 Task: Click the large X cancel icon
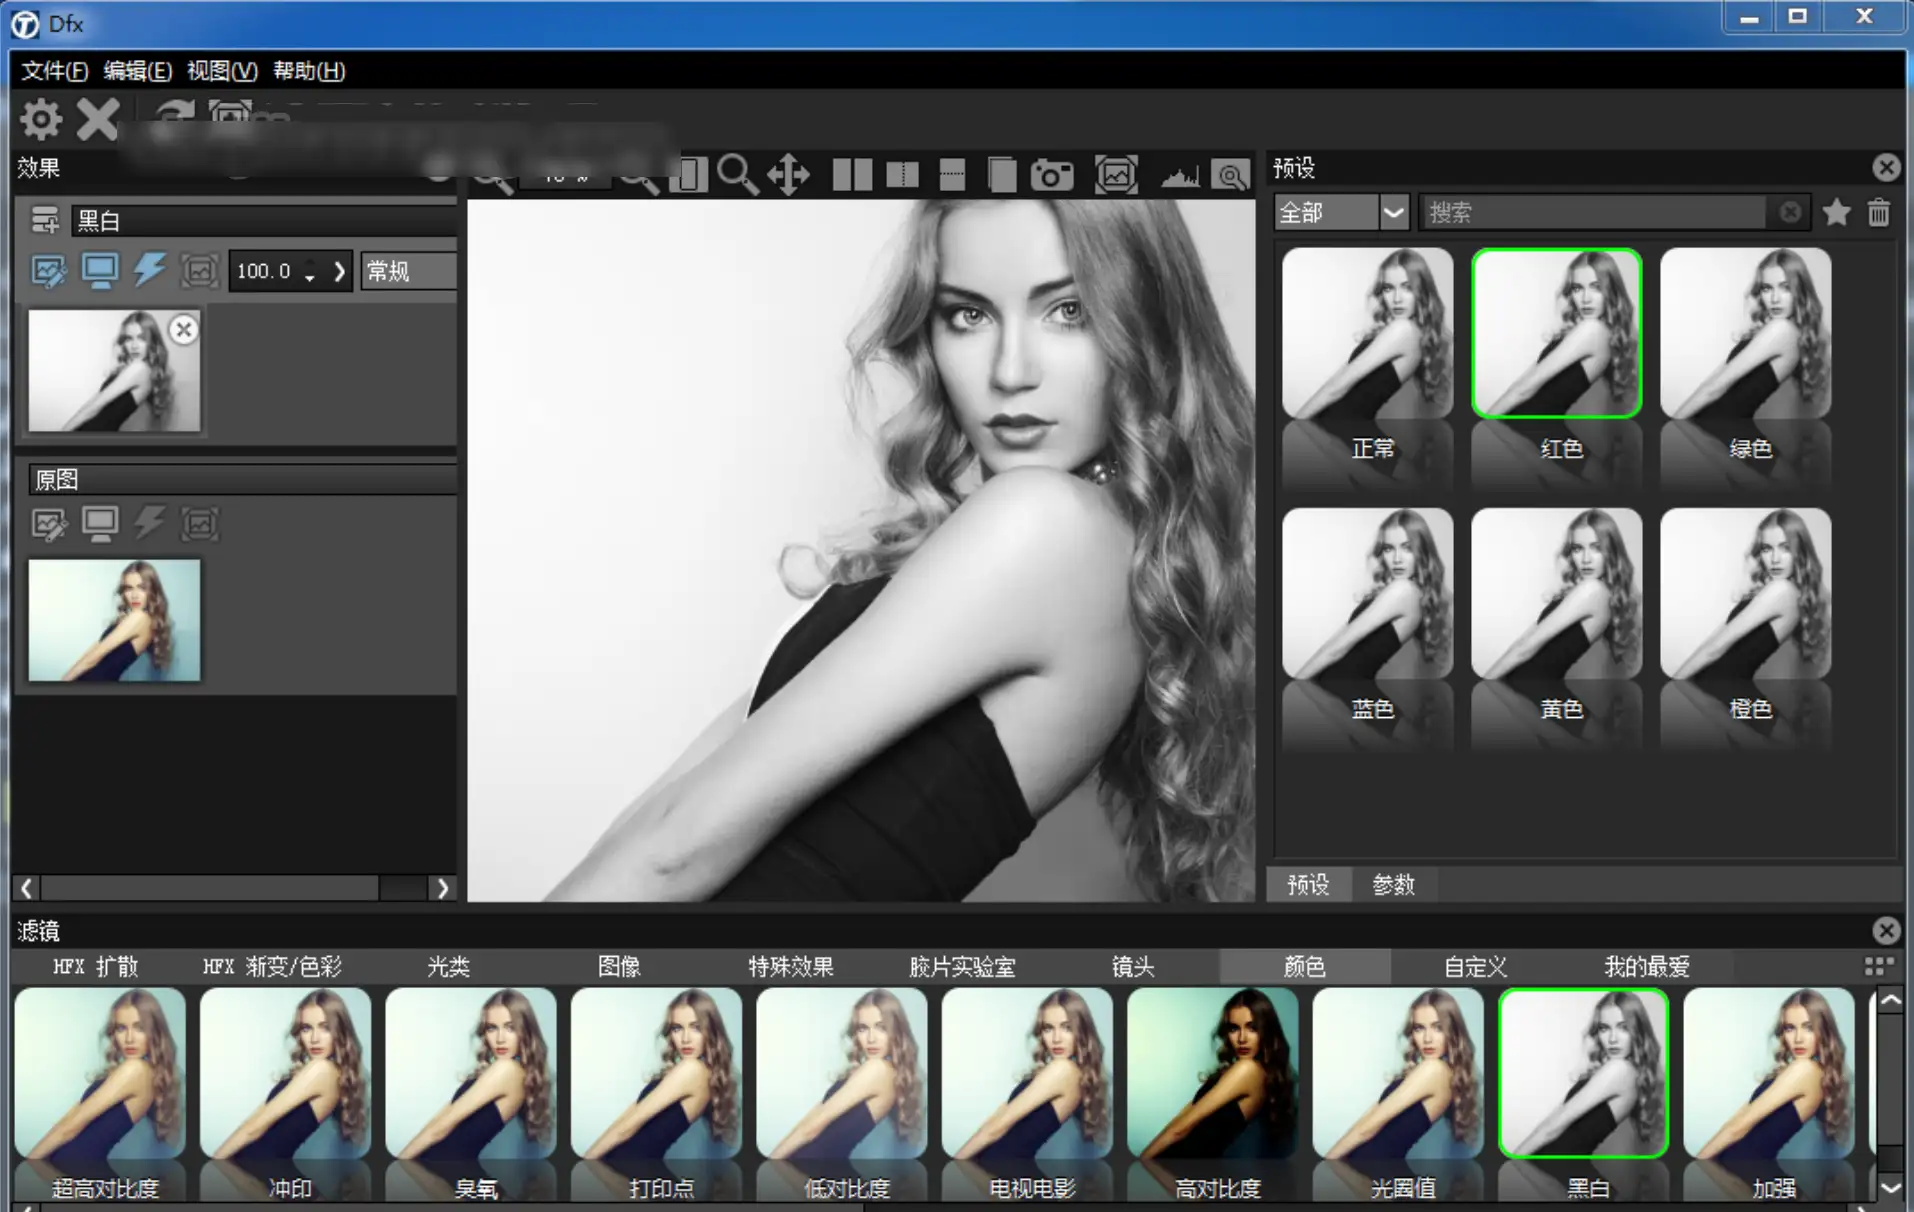[98, 120]
